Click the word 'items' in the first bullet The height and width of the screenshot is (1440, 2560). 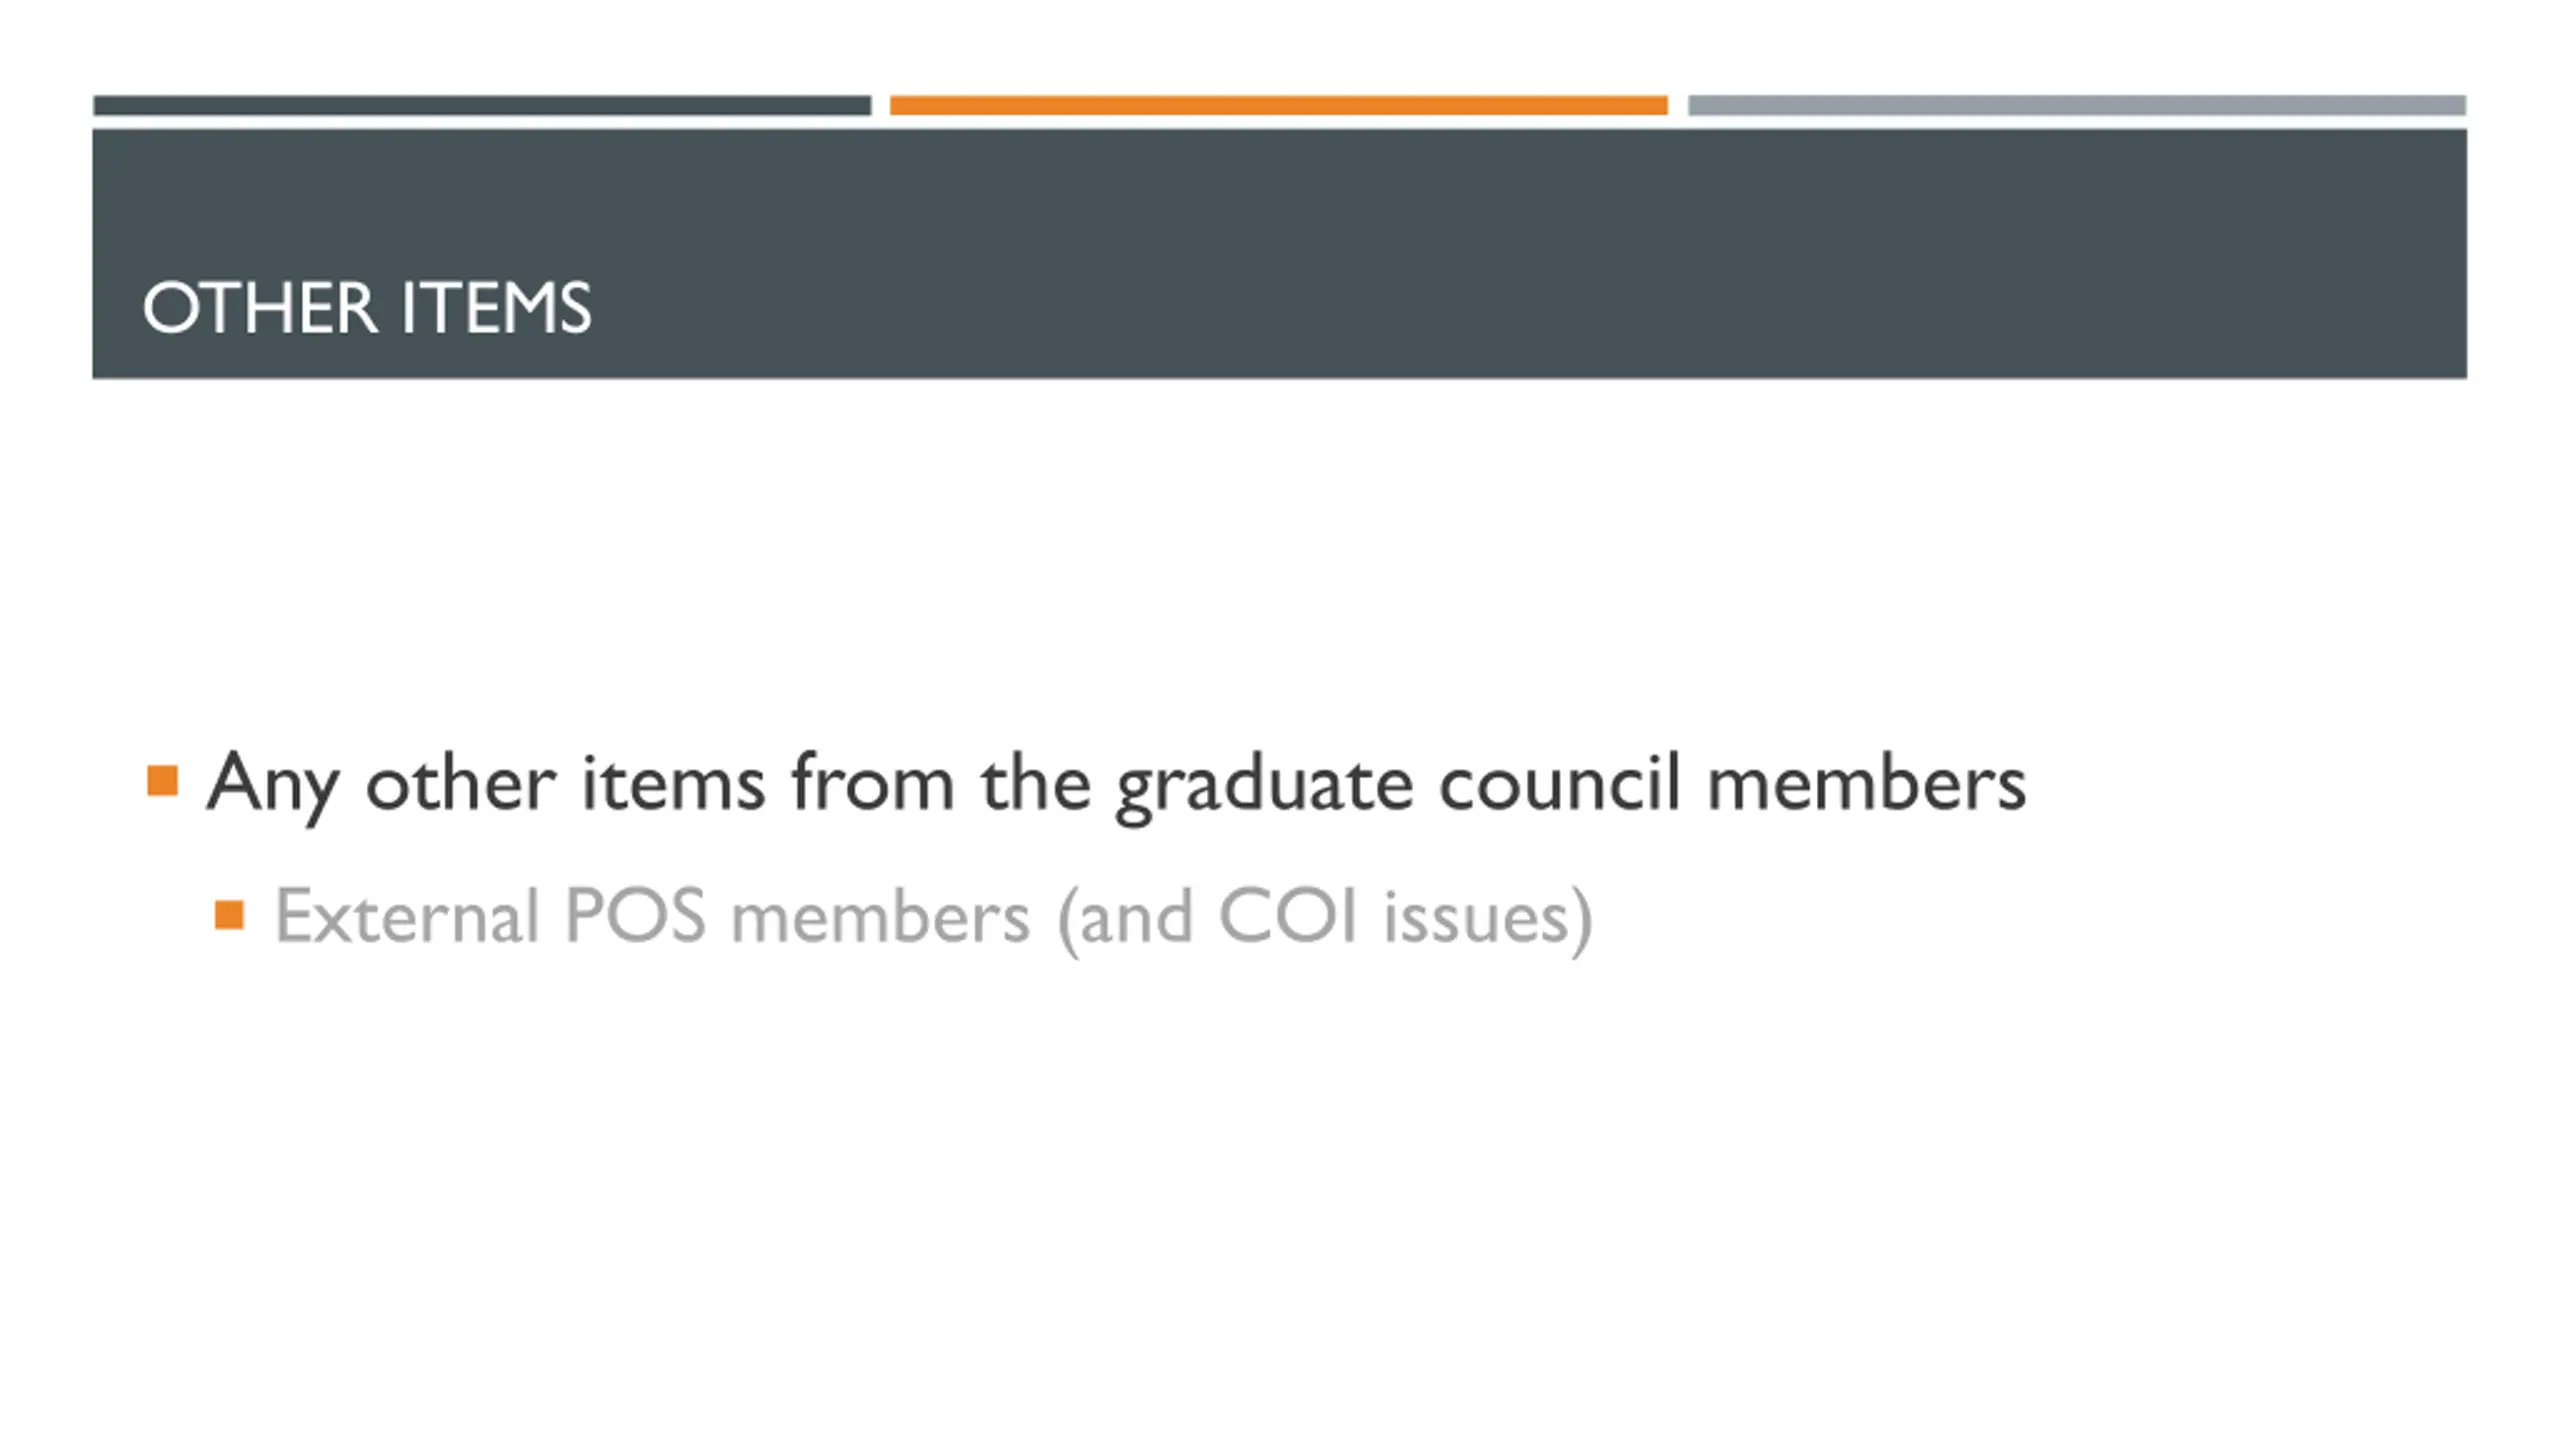point(673,782)
